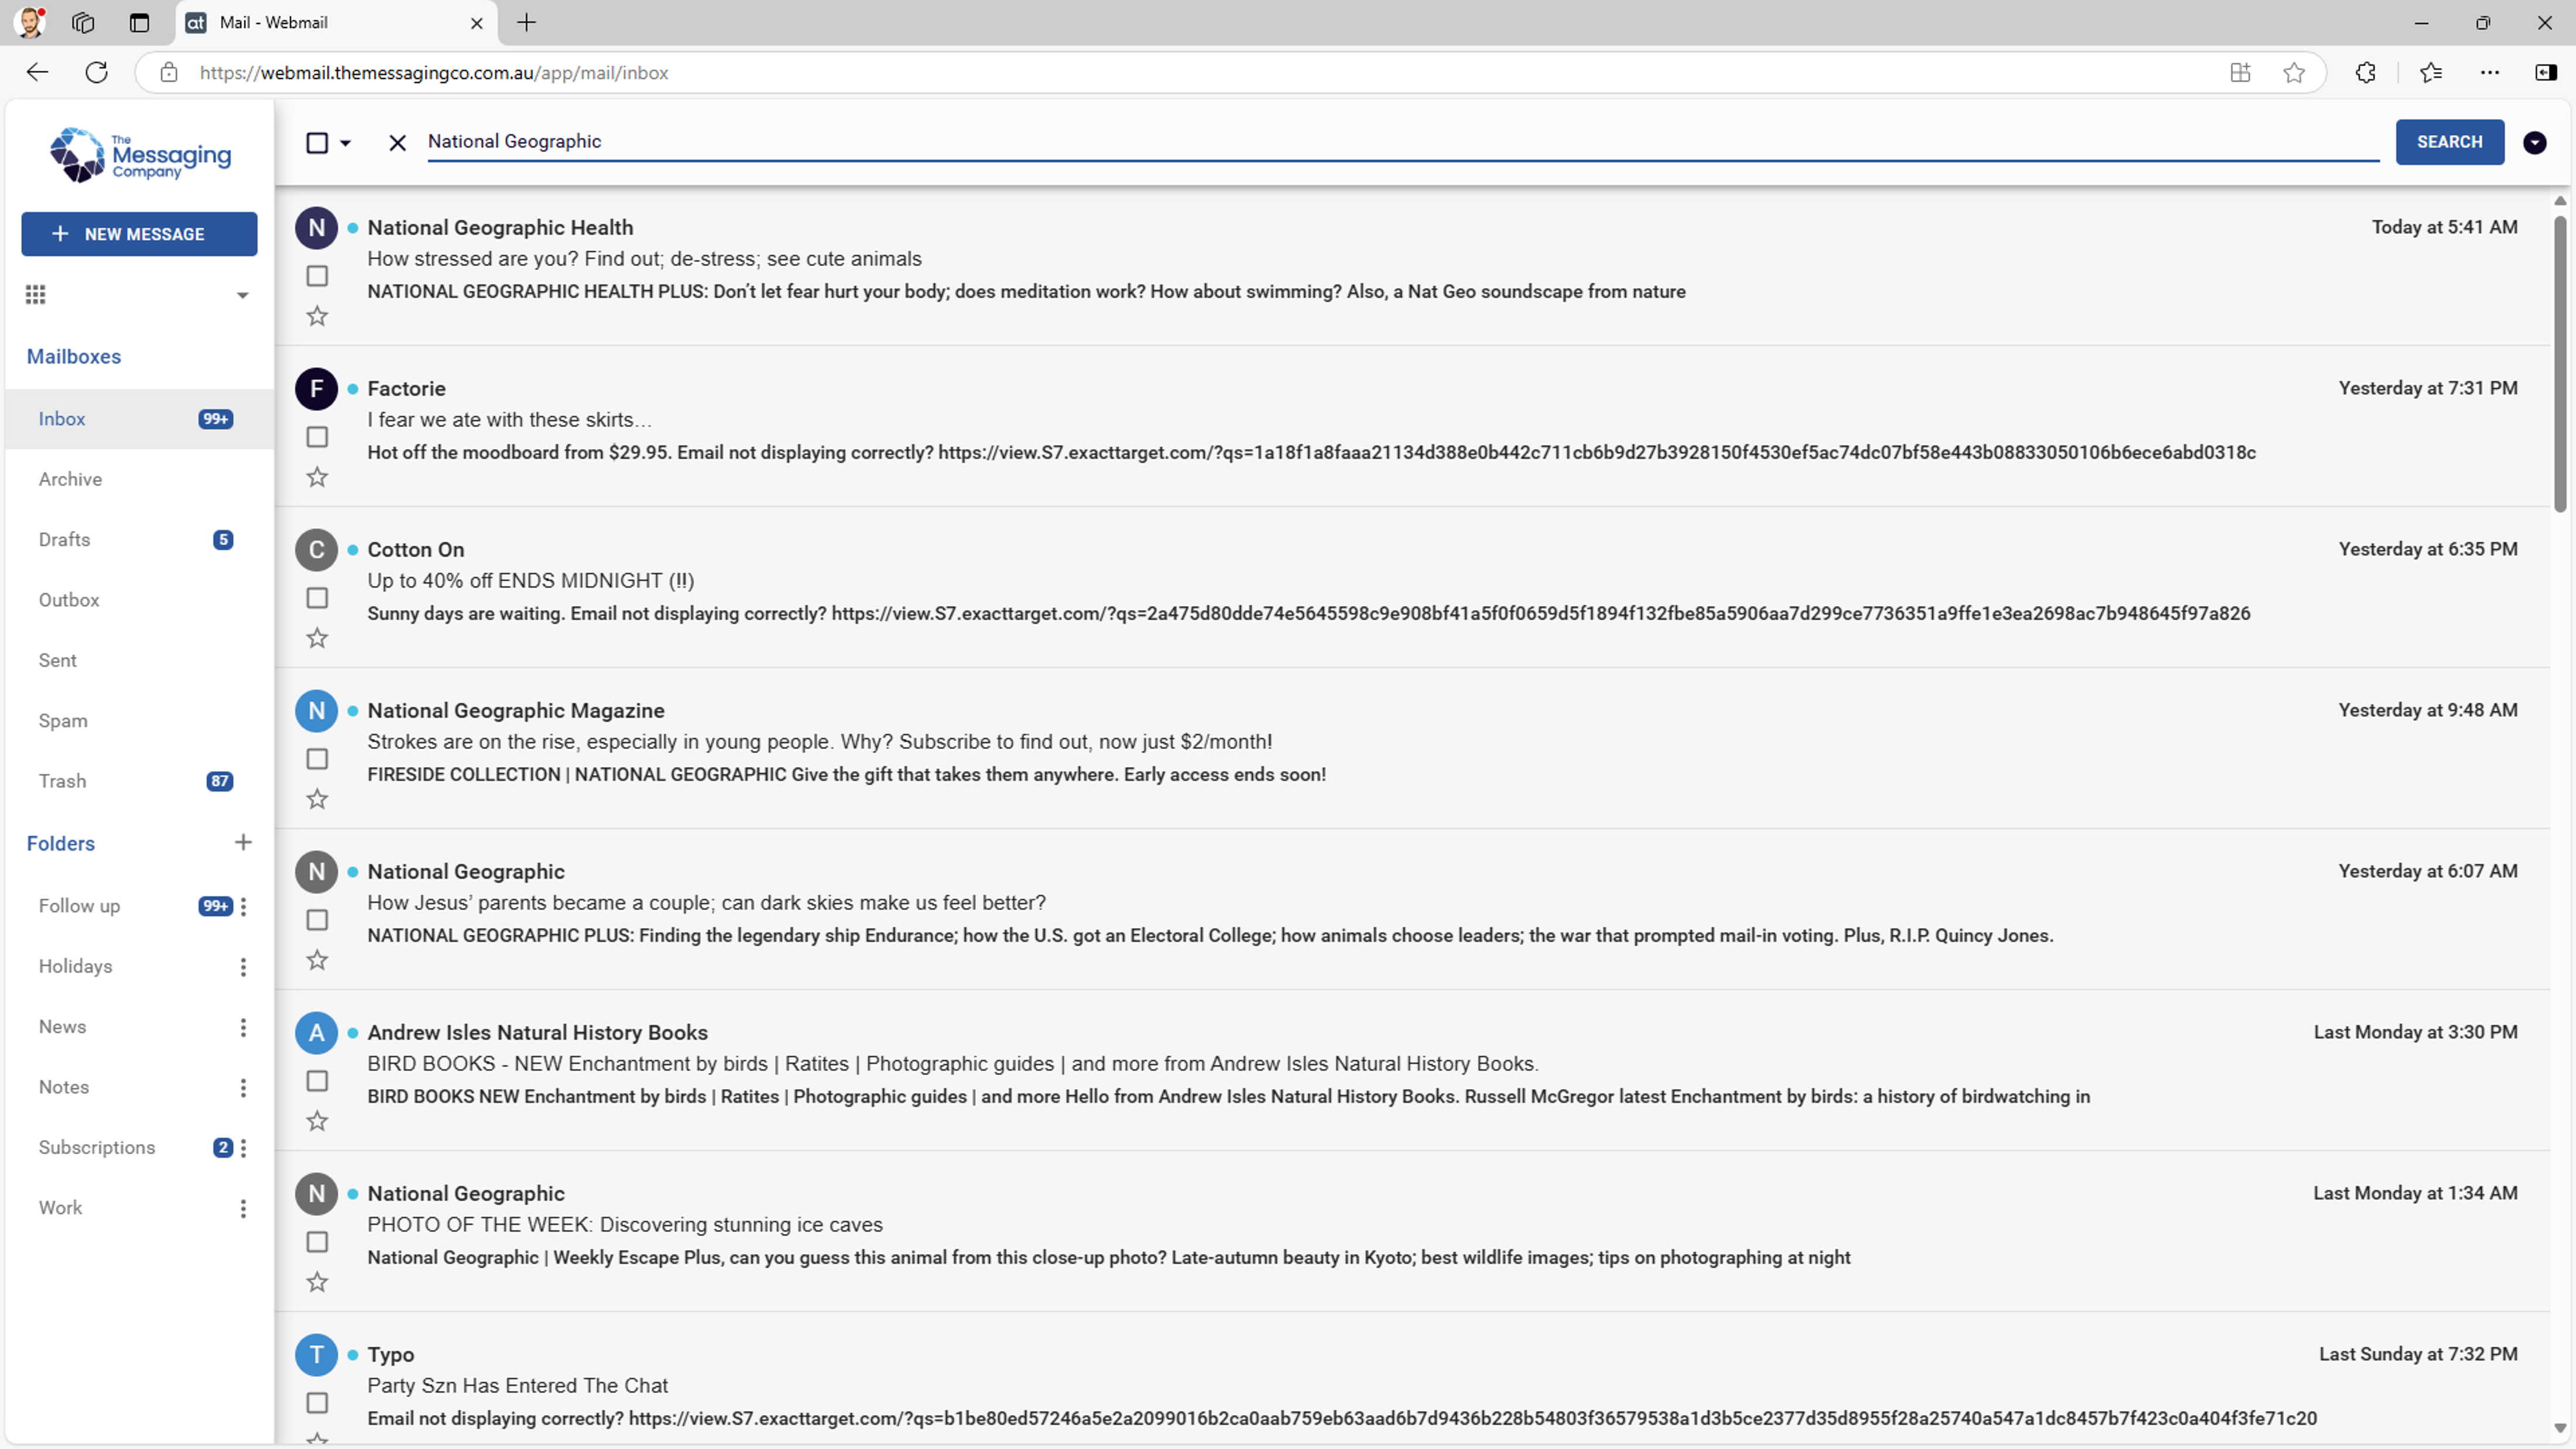Star the National Geographic Health email
This screenshot has width=2576, height=1449.
pyautogui.click(x=317, y=316)
